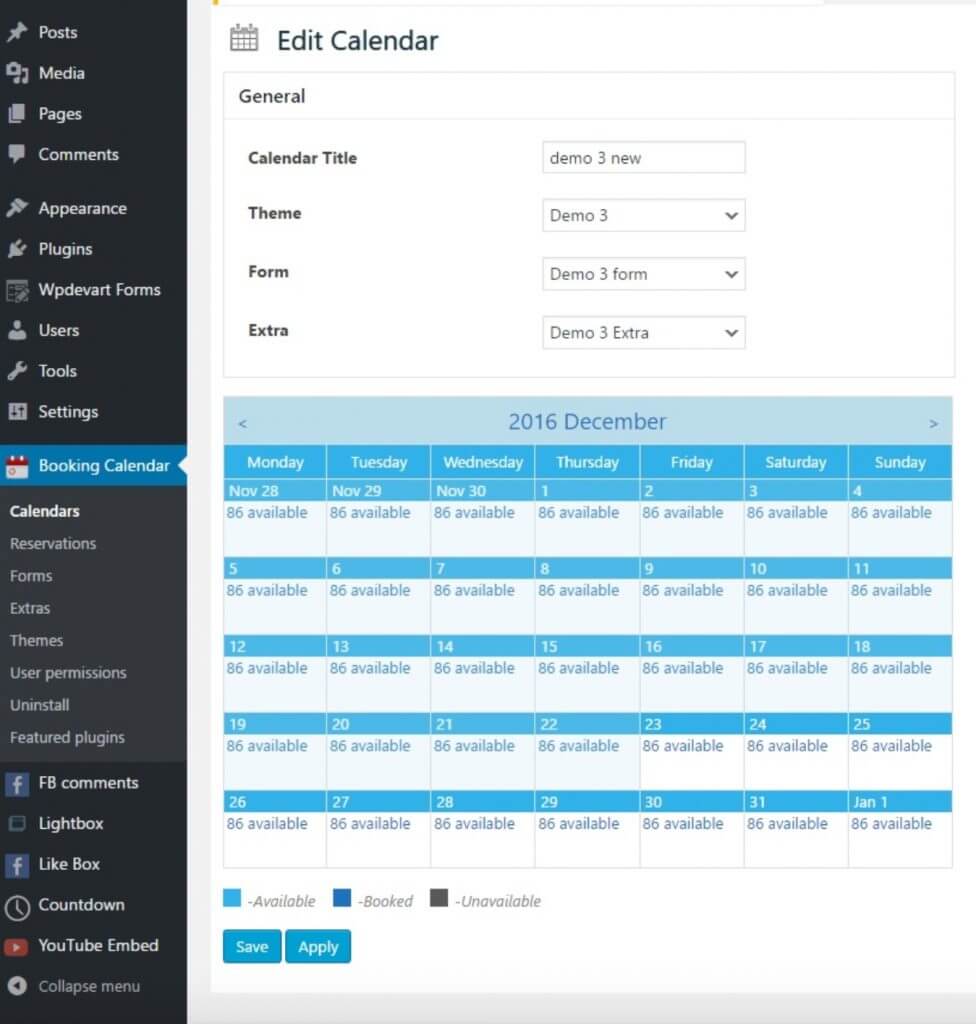Go to next month with right arrow
This screenshot has width=976, height=1024.
933,423
